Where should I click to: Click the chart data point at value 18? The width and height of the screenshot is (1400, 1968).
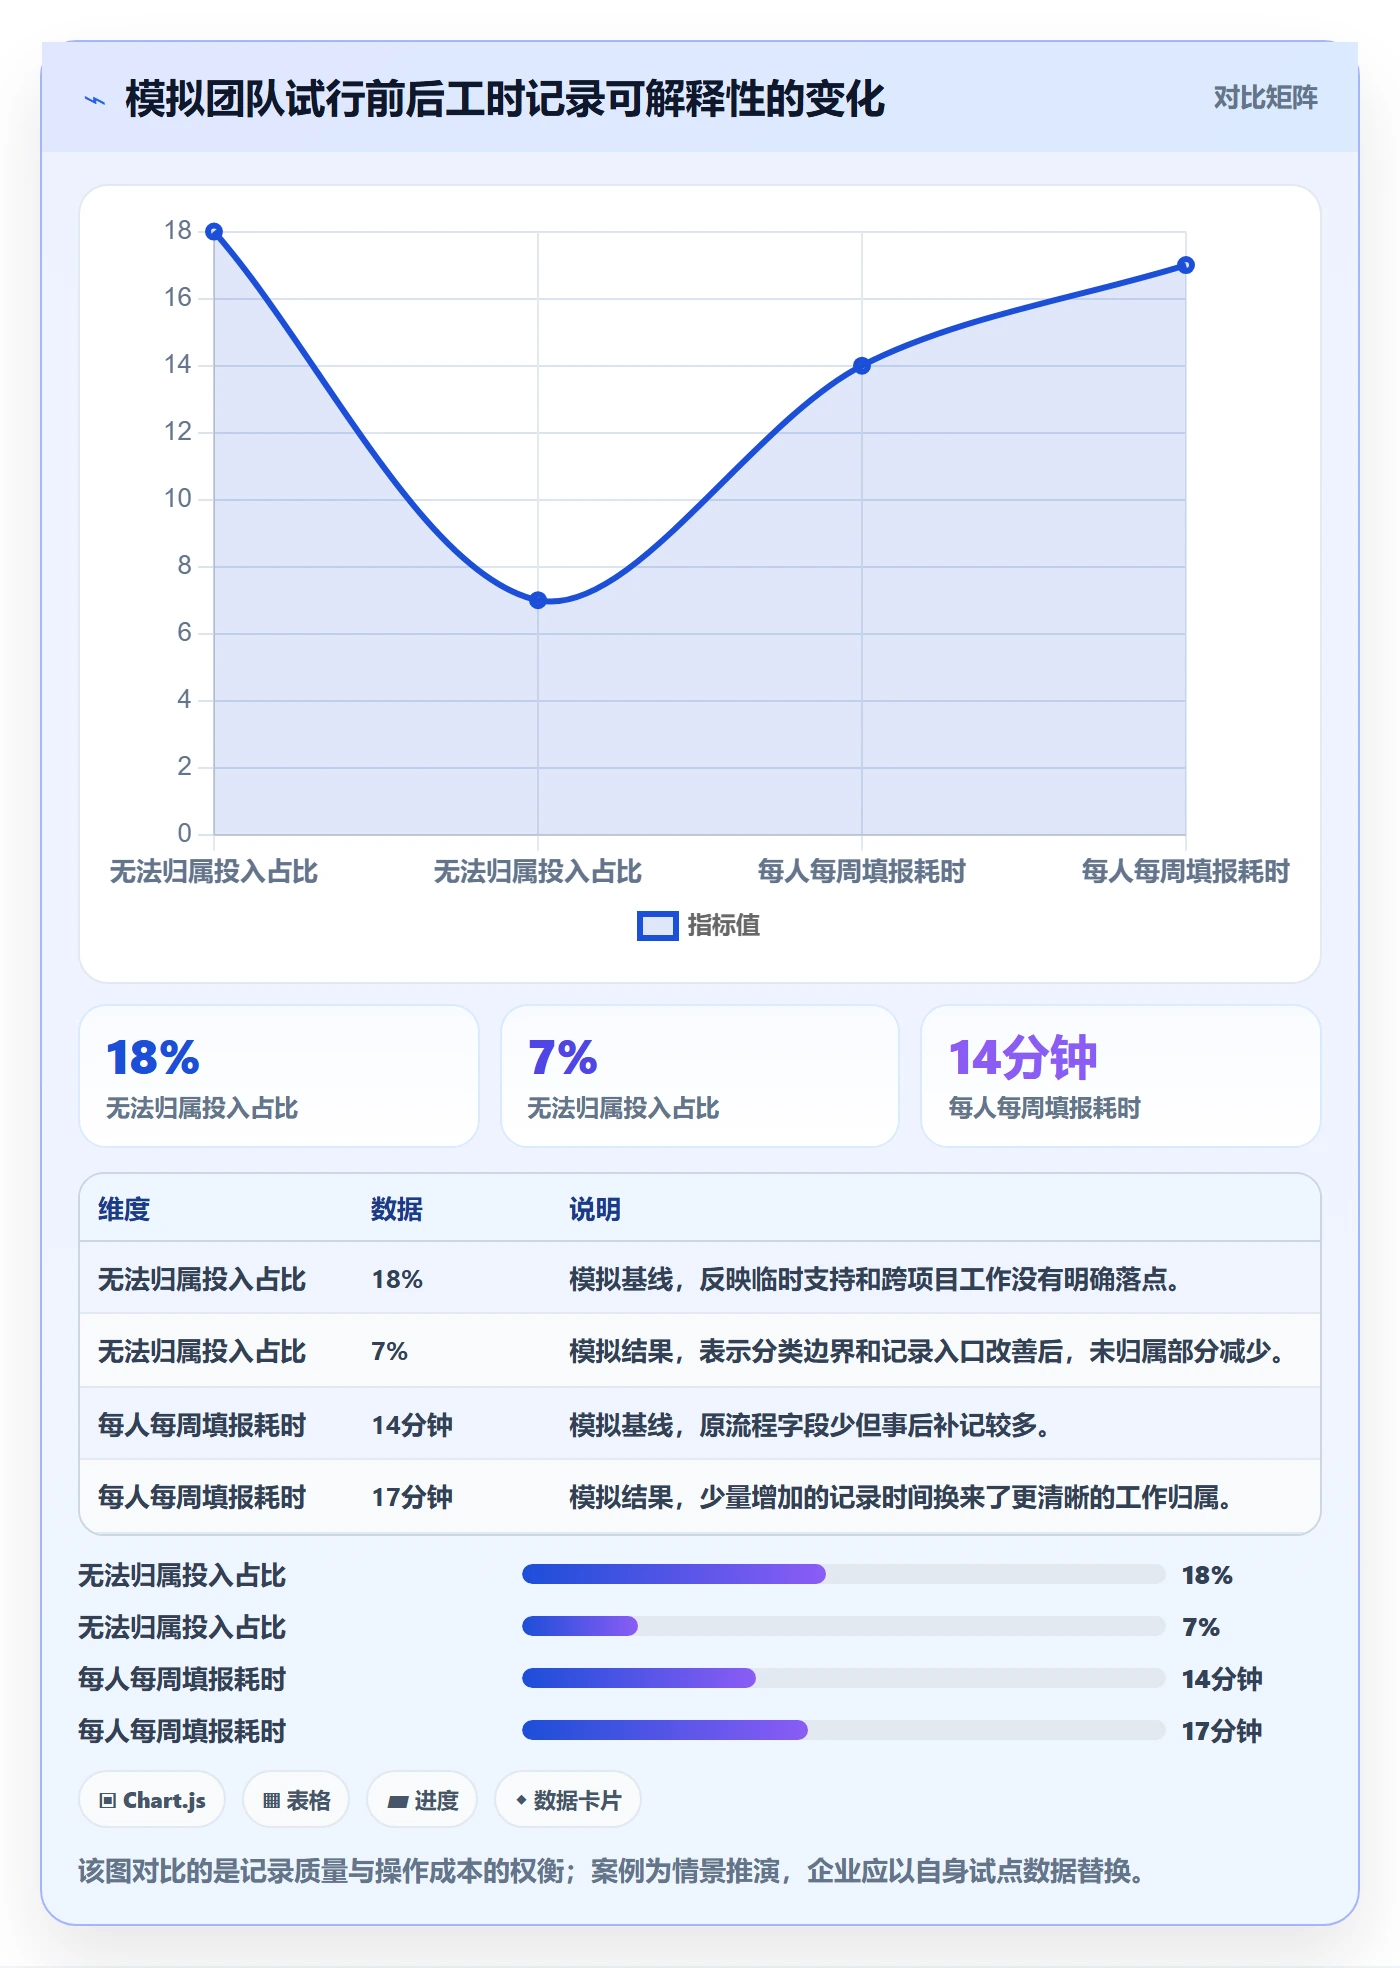(x=214, y=232)
